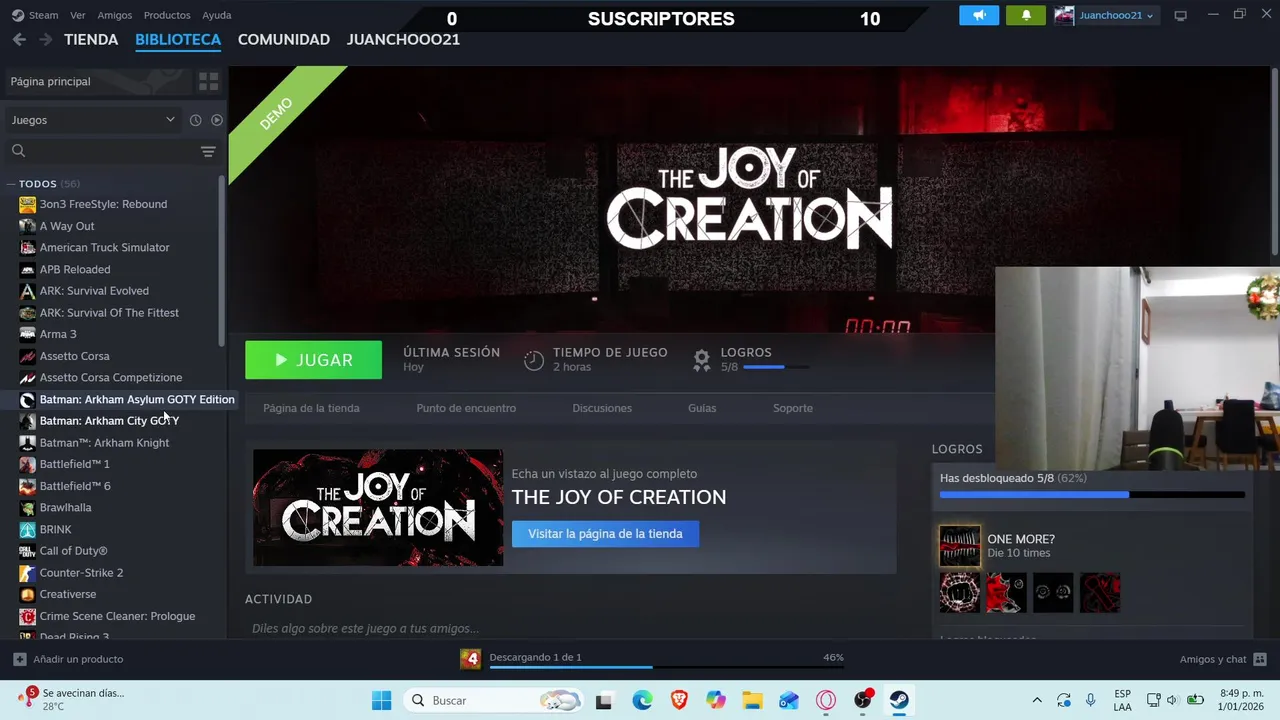Open the weather widget in taskbar
Viewport: 1280px width, 720px height.
(70, 699)
